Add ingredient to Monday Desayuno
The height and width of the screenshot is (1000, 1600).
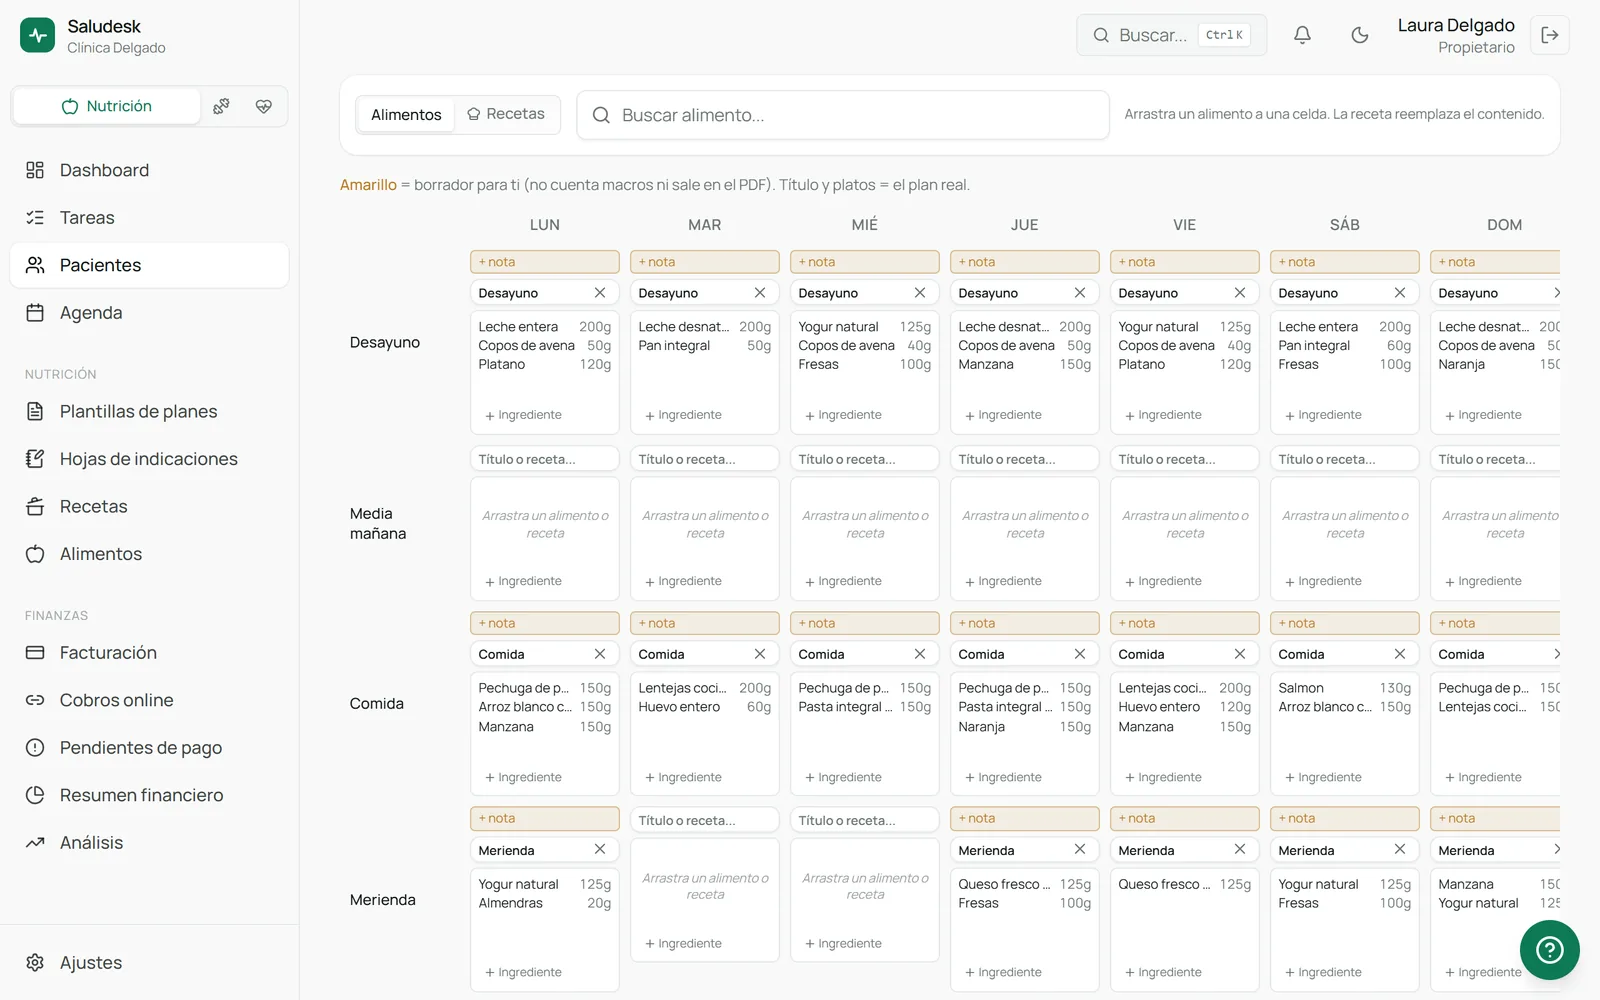pos(523,415)
